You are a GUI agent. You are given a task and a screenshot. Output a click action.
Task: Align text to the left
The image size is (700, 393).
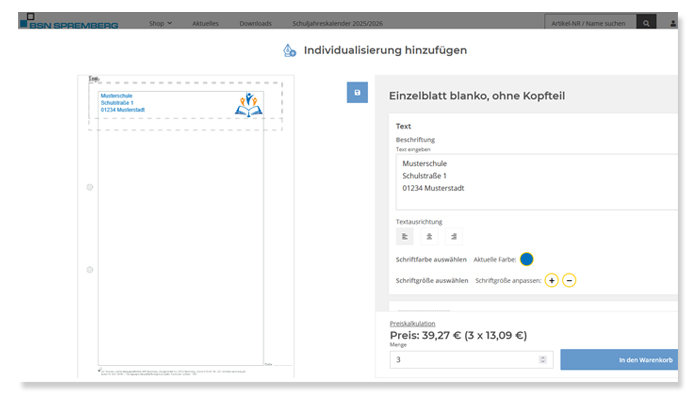point(405,236)
